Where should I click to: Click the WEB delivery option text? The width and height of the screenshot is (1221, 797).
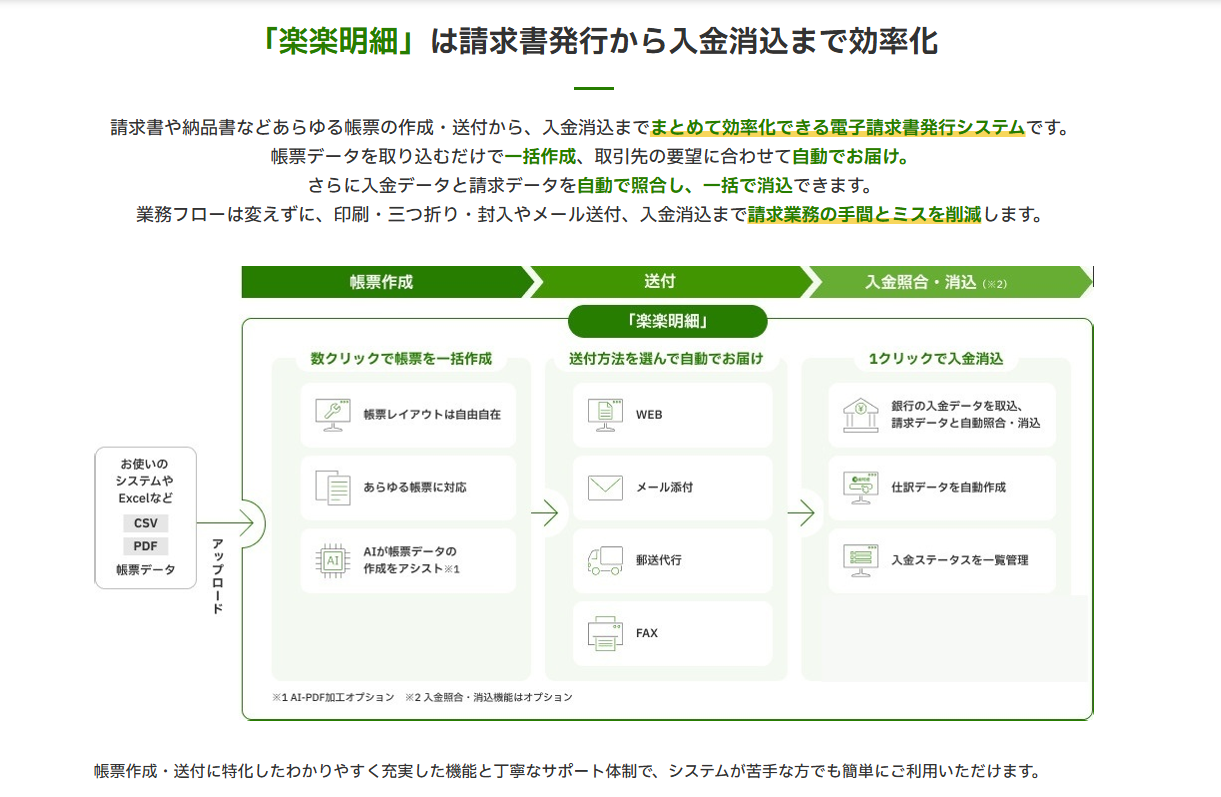[649, 414]
